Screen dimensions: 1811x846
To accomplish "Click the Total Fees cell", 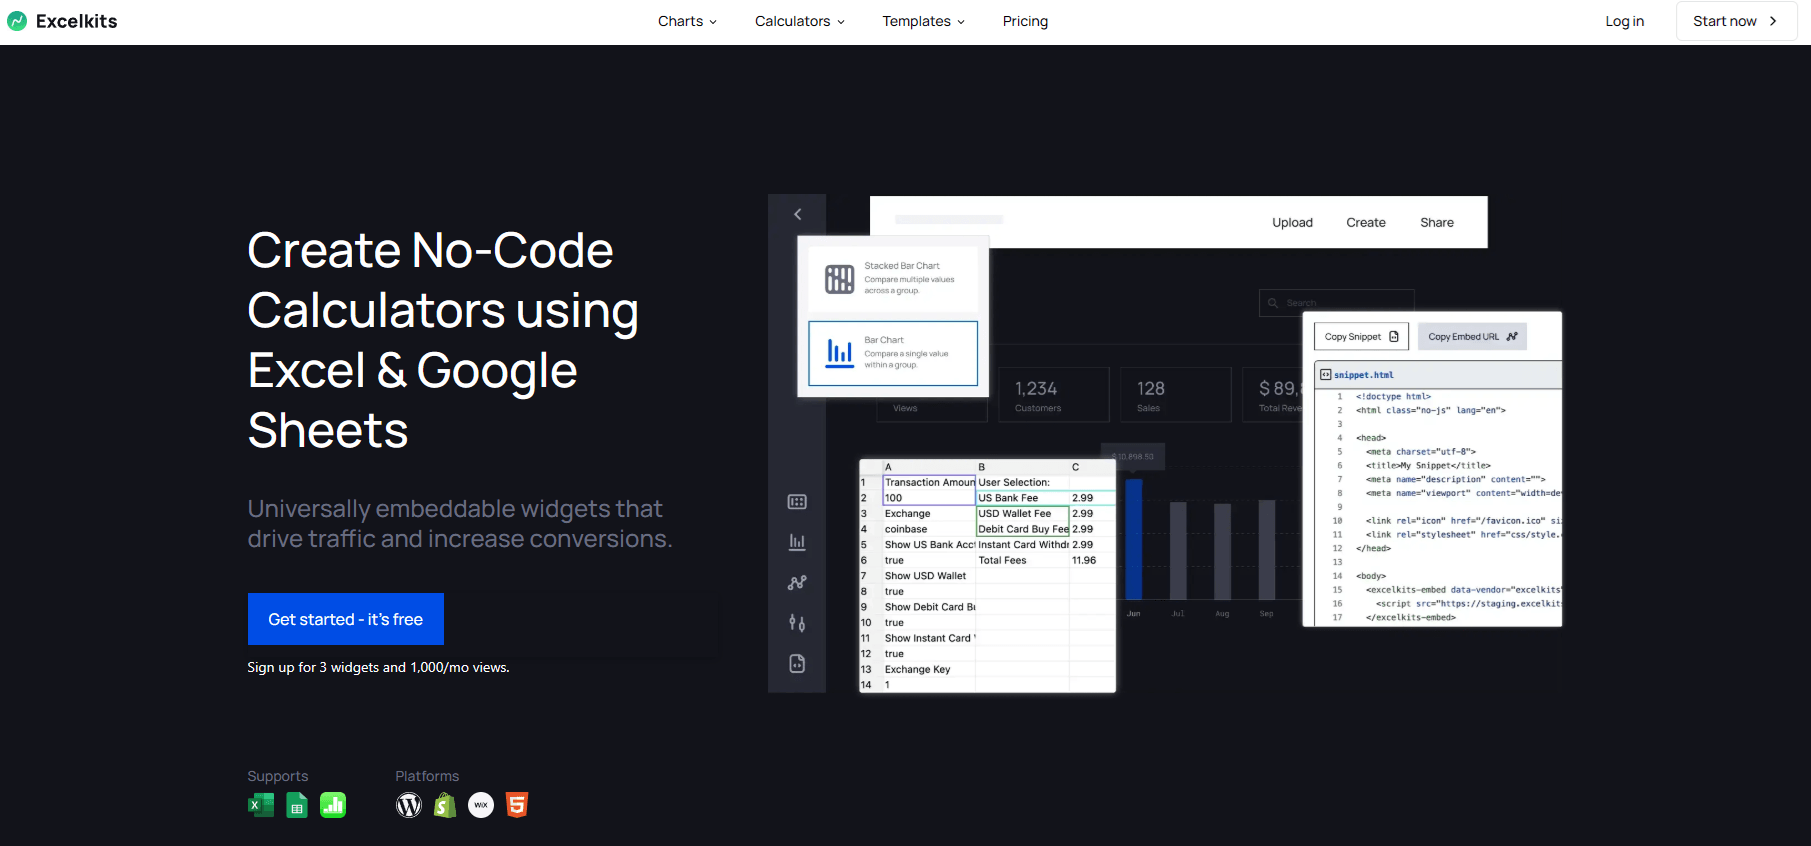I will [x=1022, y=560].
